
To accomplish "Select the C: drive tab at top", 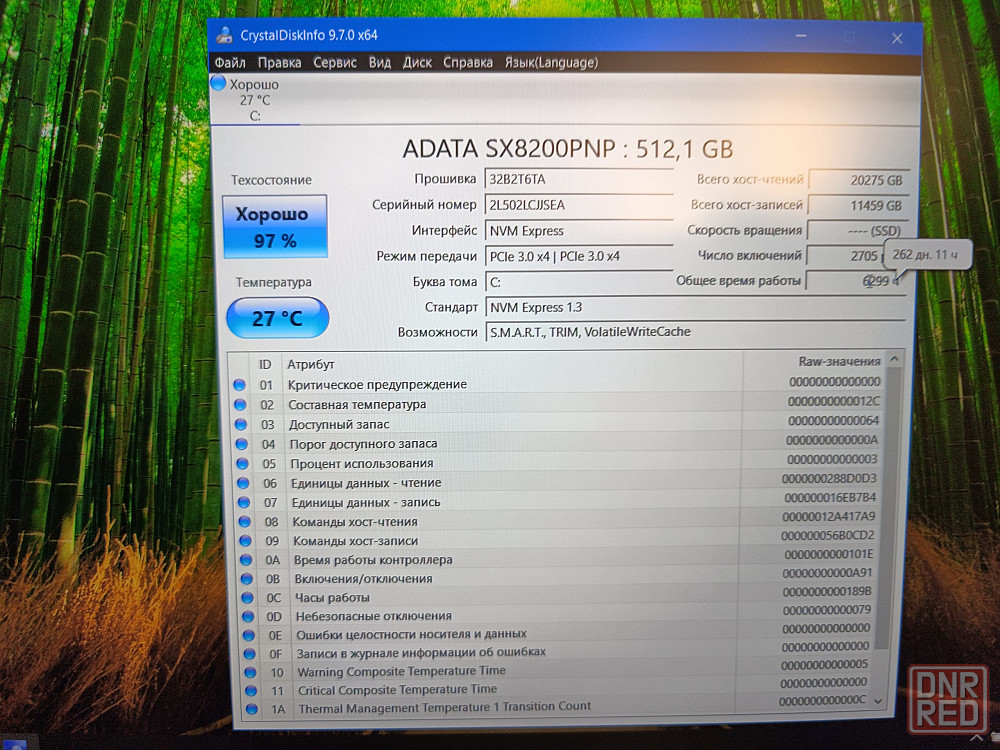I will pos(255,100).
